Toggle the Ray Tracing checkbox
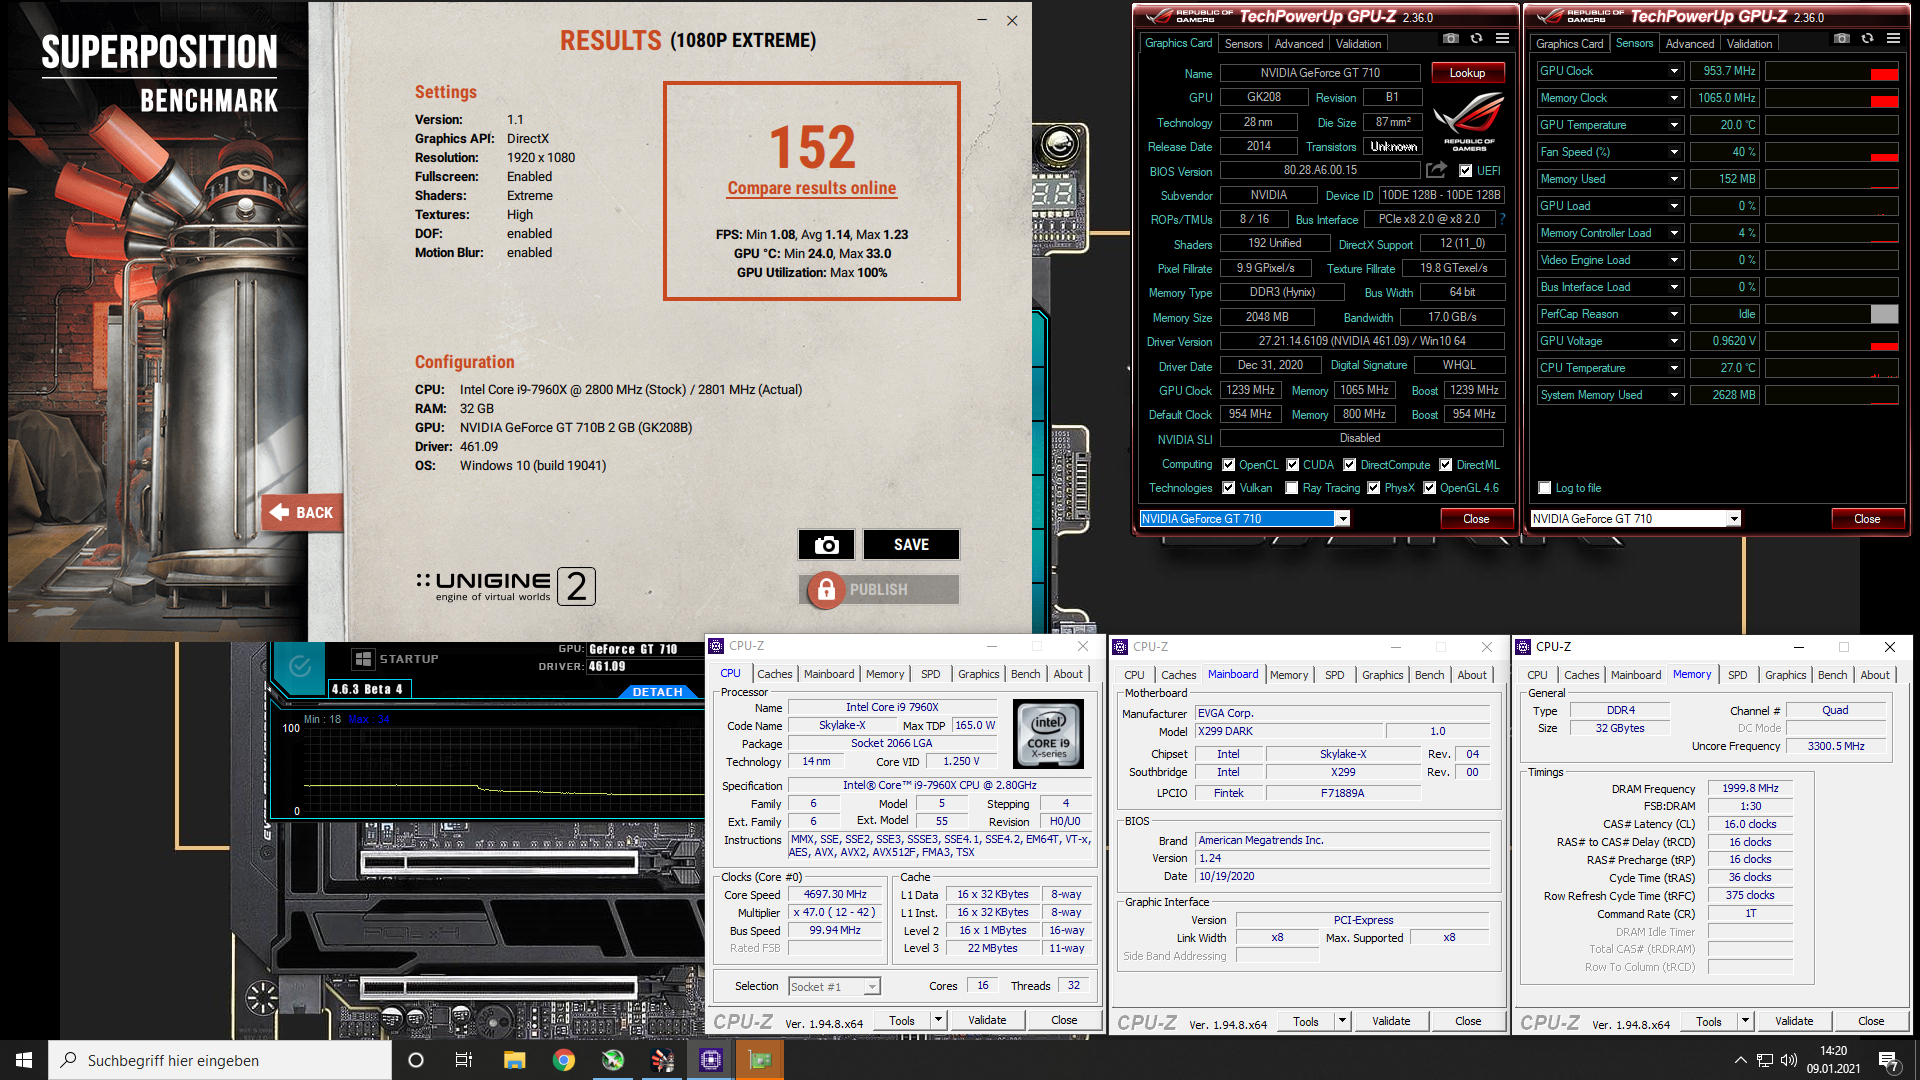The height and width of the screenshot is (1080, 1920). click(1291, 488)
